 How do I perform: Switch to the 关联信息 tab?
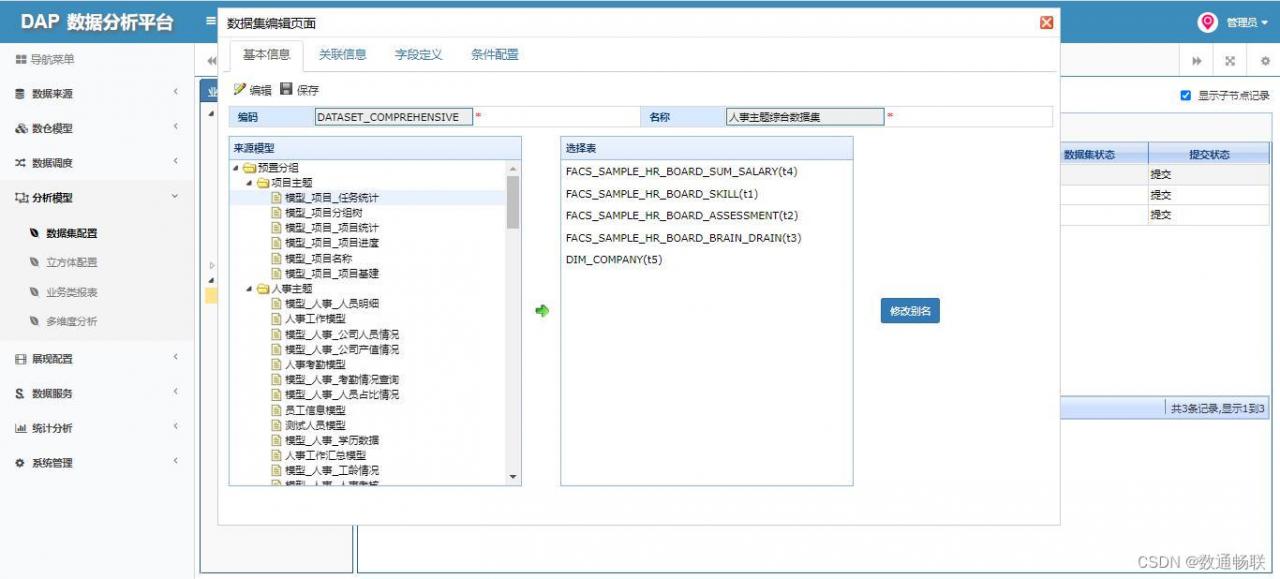coord(343,55)
